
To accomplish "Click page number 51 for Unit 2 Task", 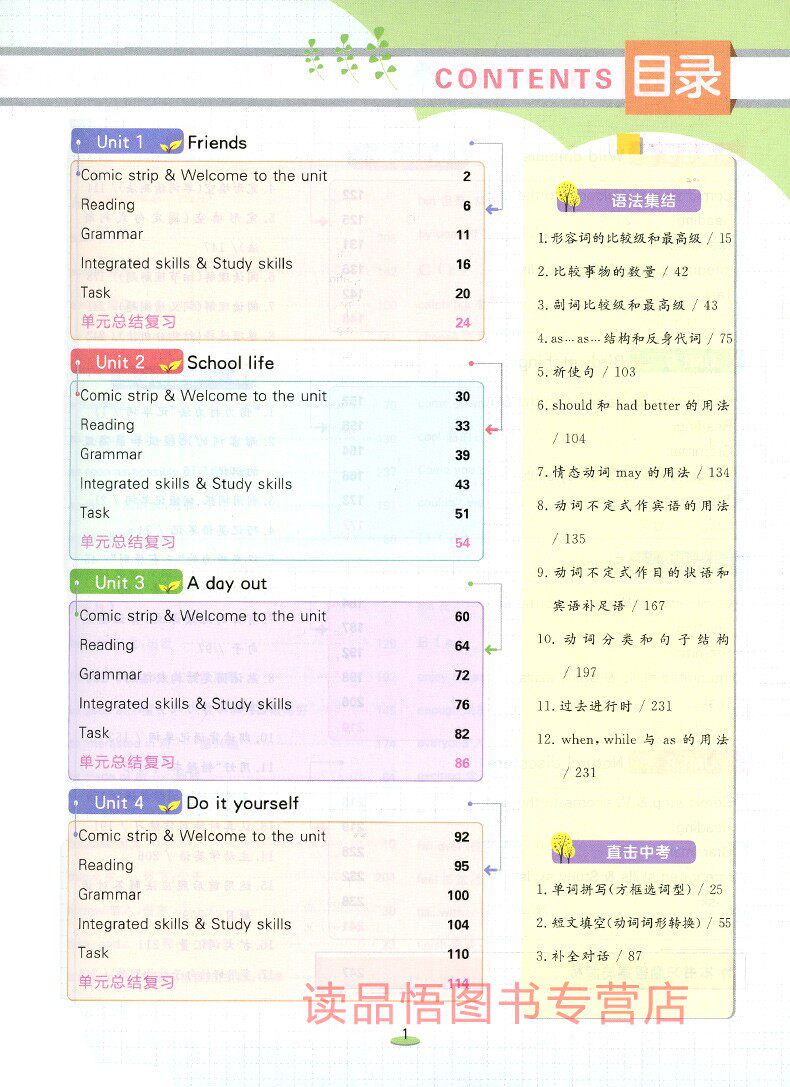I will 462,514.
